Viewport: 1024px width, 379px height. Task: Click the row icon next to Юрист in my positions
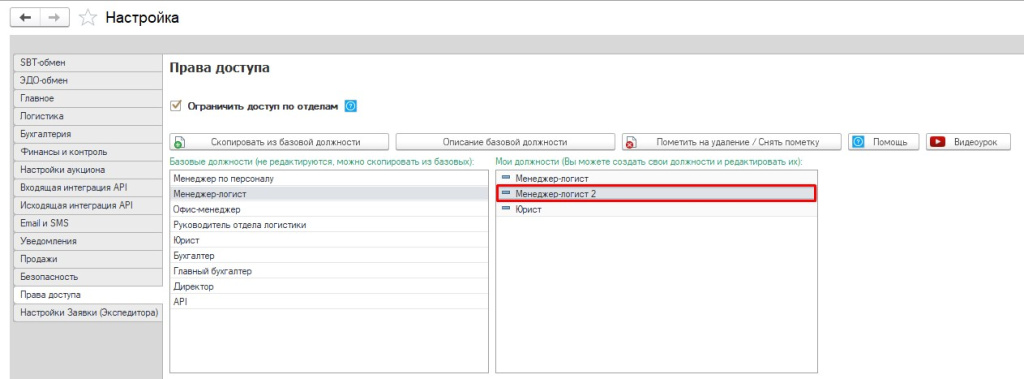(506, 209)
